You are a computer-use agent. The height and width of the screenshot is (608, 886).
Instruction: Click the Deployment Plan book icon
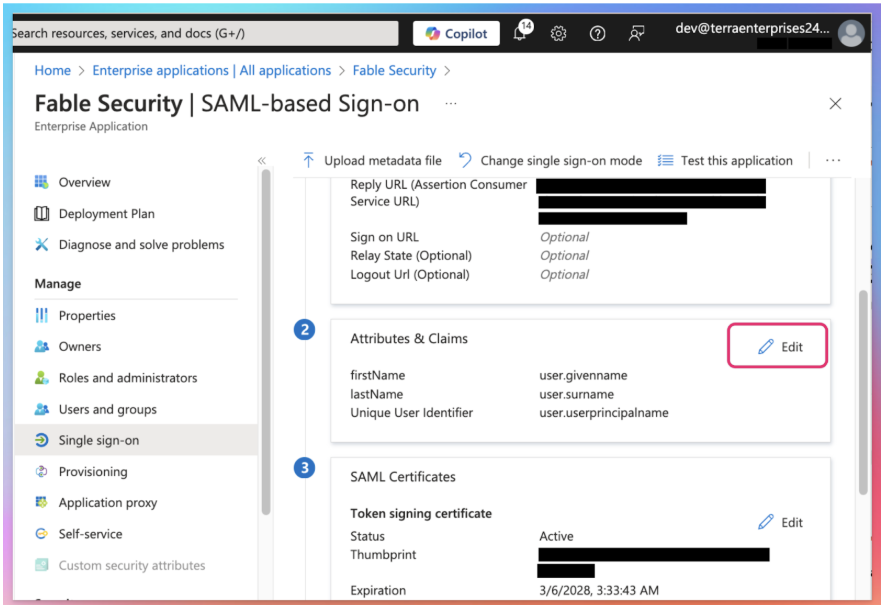click(41, 214)
